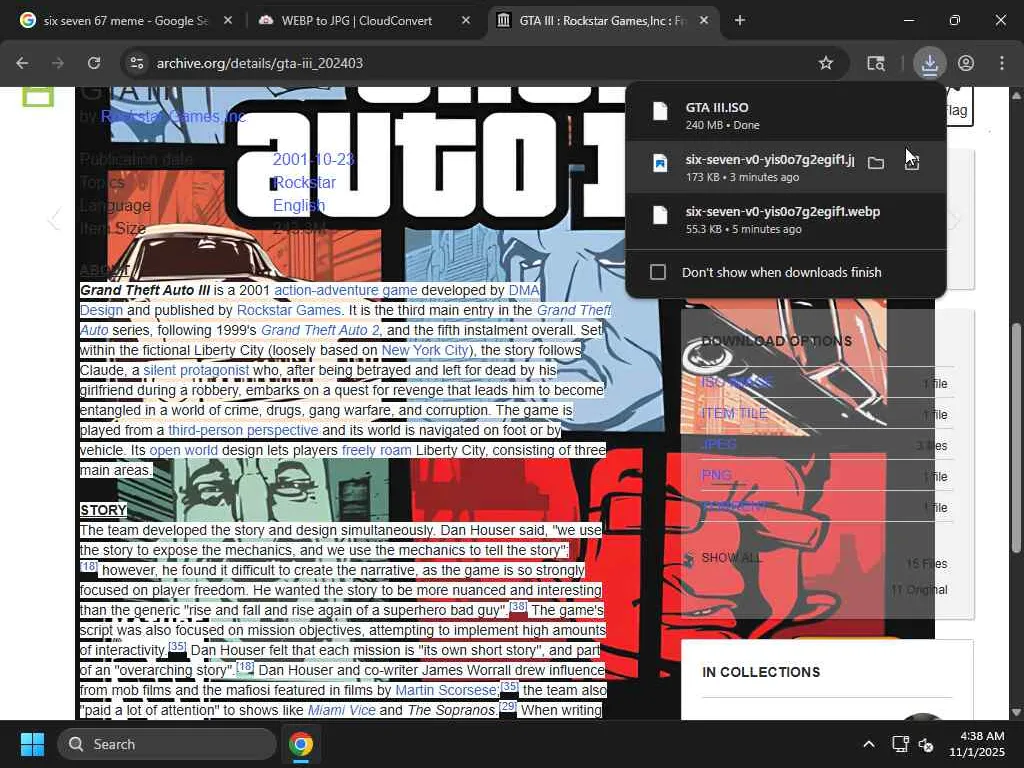Open the GTA III.ISO file icon
Screen dimensions: 1024x768
[660, 111]
